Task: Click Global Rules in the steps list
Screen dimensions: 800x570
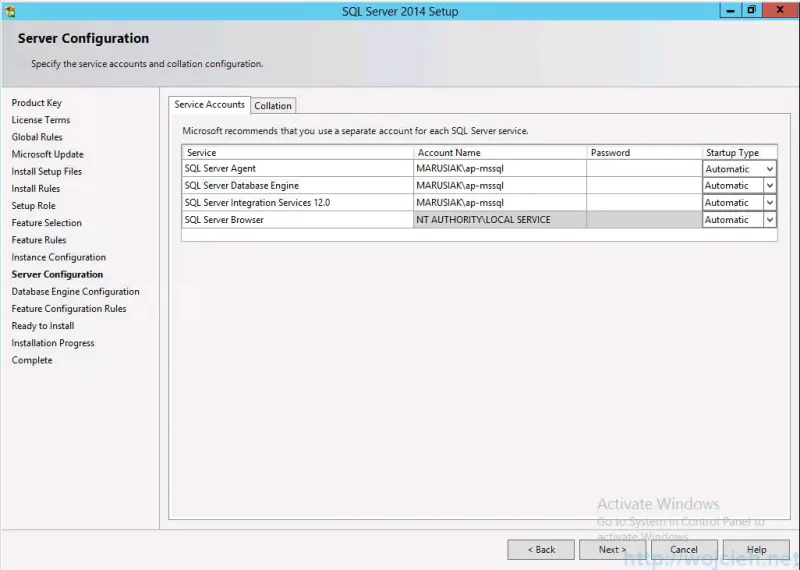Action: tap(37, 137)
